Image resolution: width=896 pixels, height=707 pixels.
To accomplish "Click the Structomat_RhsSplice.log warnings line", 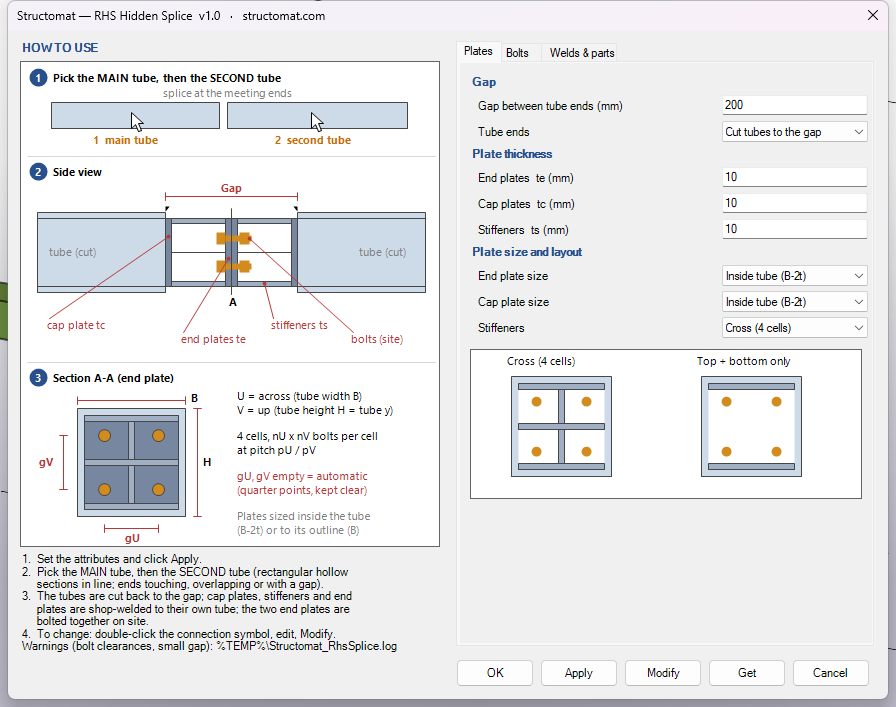I will pos(209,646).
